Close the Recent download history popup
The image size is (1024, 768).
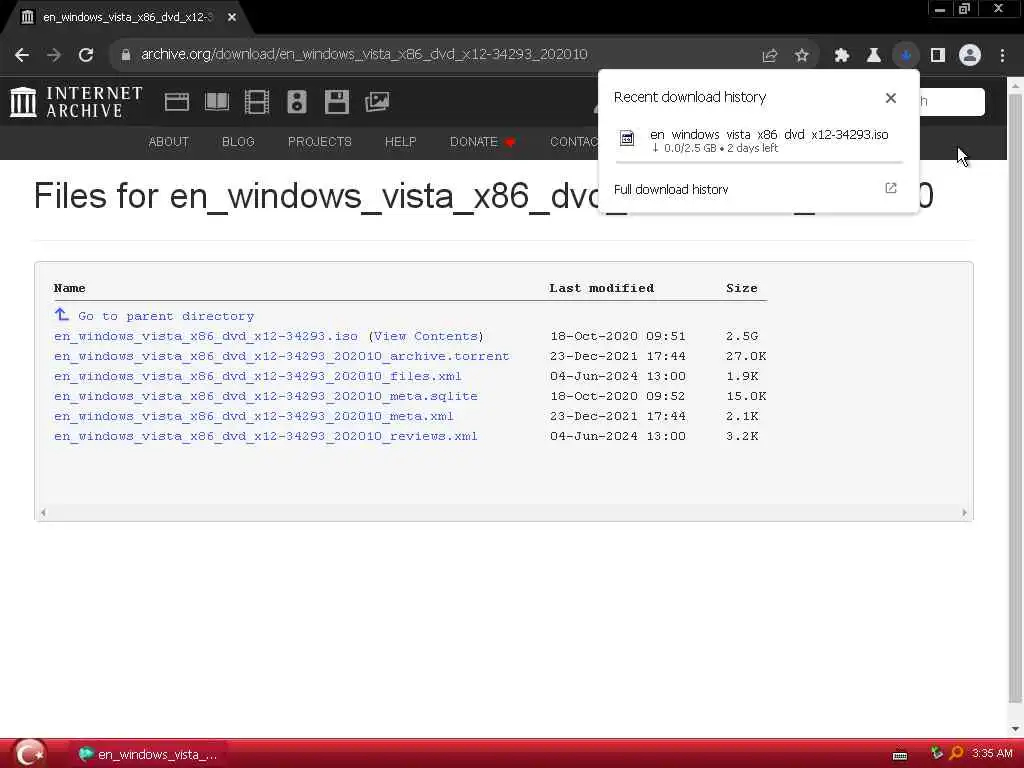click(x=891, y=98)
